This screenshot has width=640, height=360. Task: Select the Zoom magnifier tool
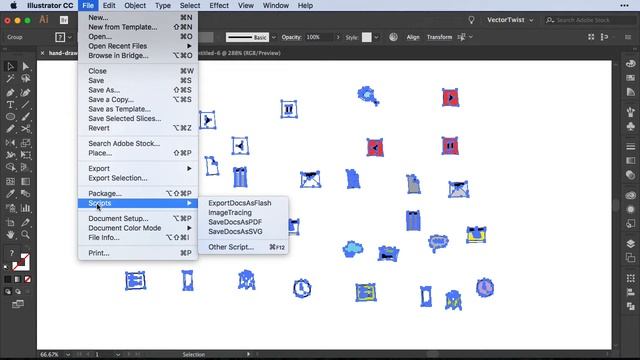(25, 235)
